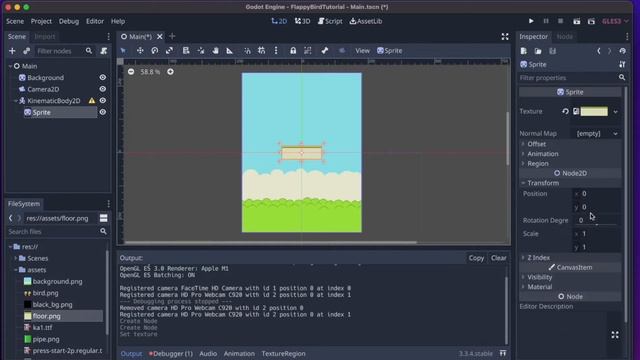The image size is (640, 360).
Task: Toggle FileSystem split view mode
Action: tap(104, 218)
